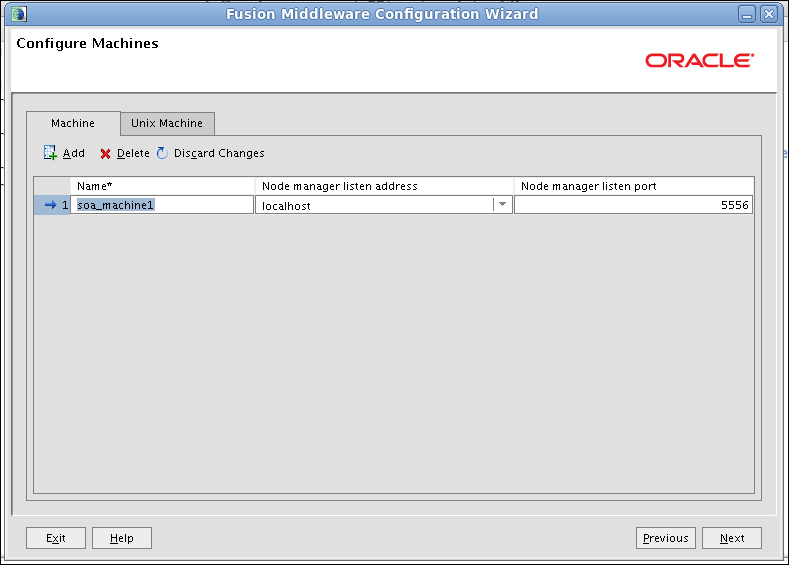Image resolution: width=789 pixels, height=565 pixels.
Task: Minimize the Configuration Wizard window
Action: [x=747, y=14]
